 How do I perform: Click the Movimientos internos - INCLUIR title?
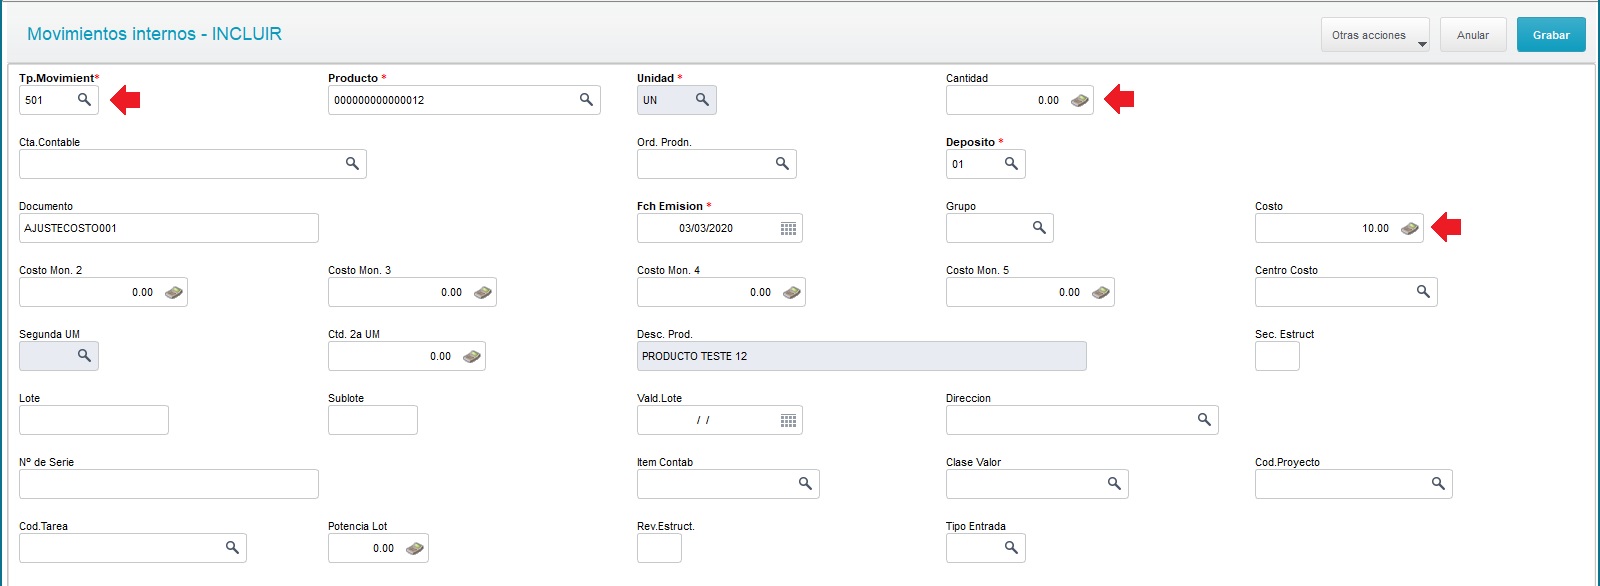(x=154, y=34)
